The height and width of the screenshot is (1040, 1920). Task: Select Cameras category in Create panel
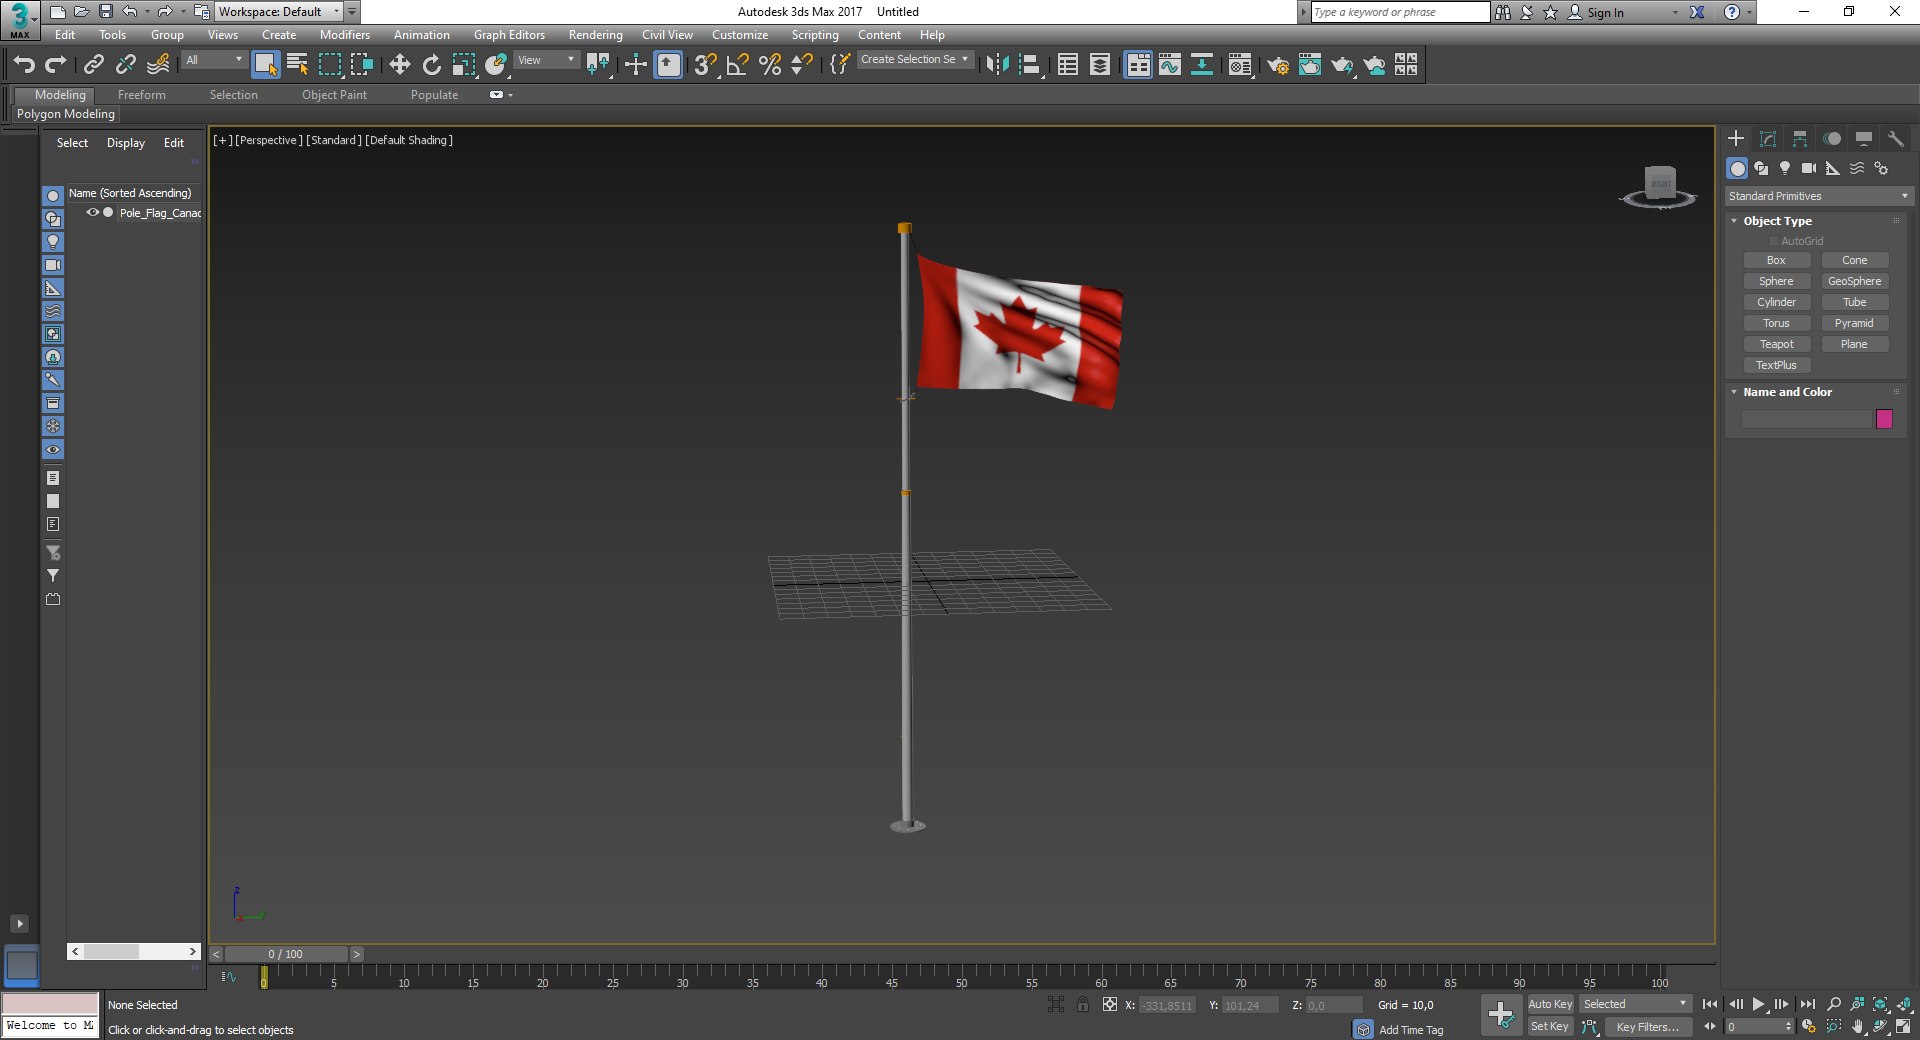(x=1808, y=168)
